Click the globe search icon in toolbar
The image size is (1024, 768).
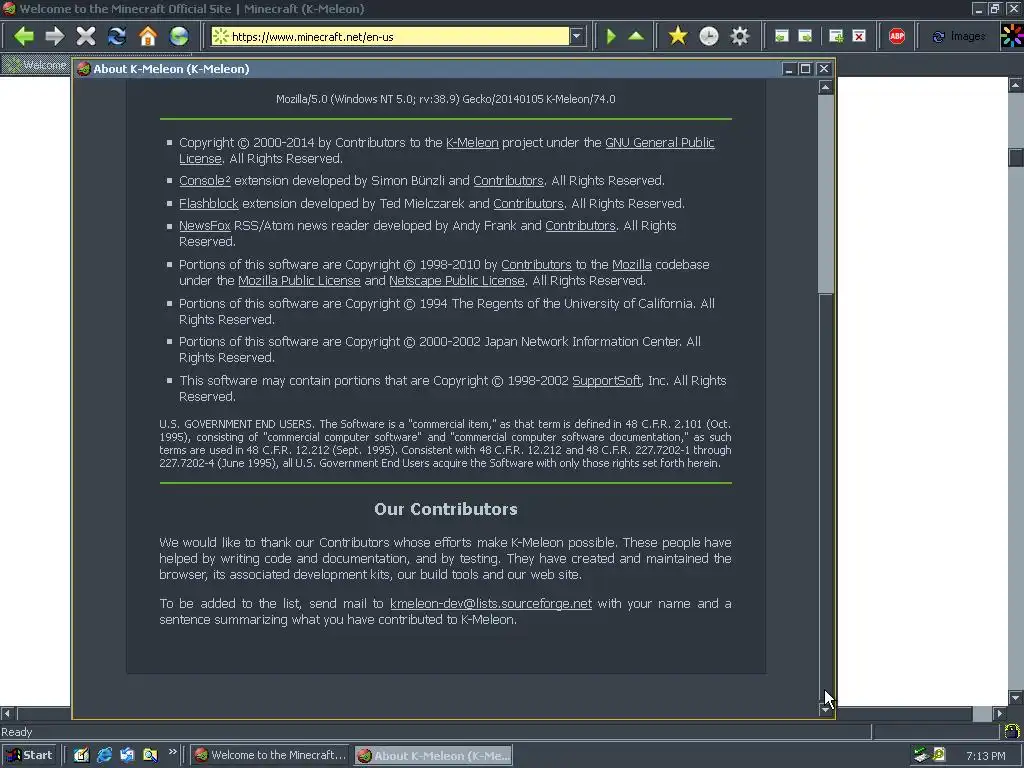click(179, 36)
